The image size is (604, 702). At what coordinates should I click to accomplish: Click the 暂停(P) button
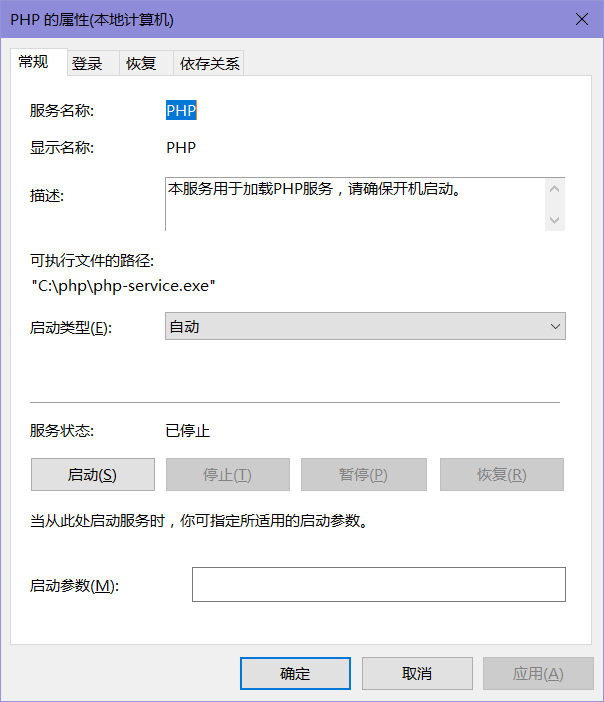pos(364,475)
